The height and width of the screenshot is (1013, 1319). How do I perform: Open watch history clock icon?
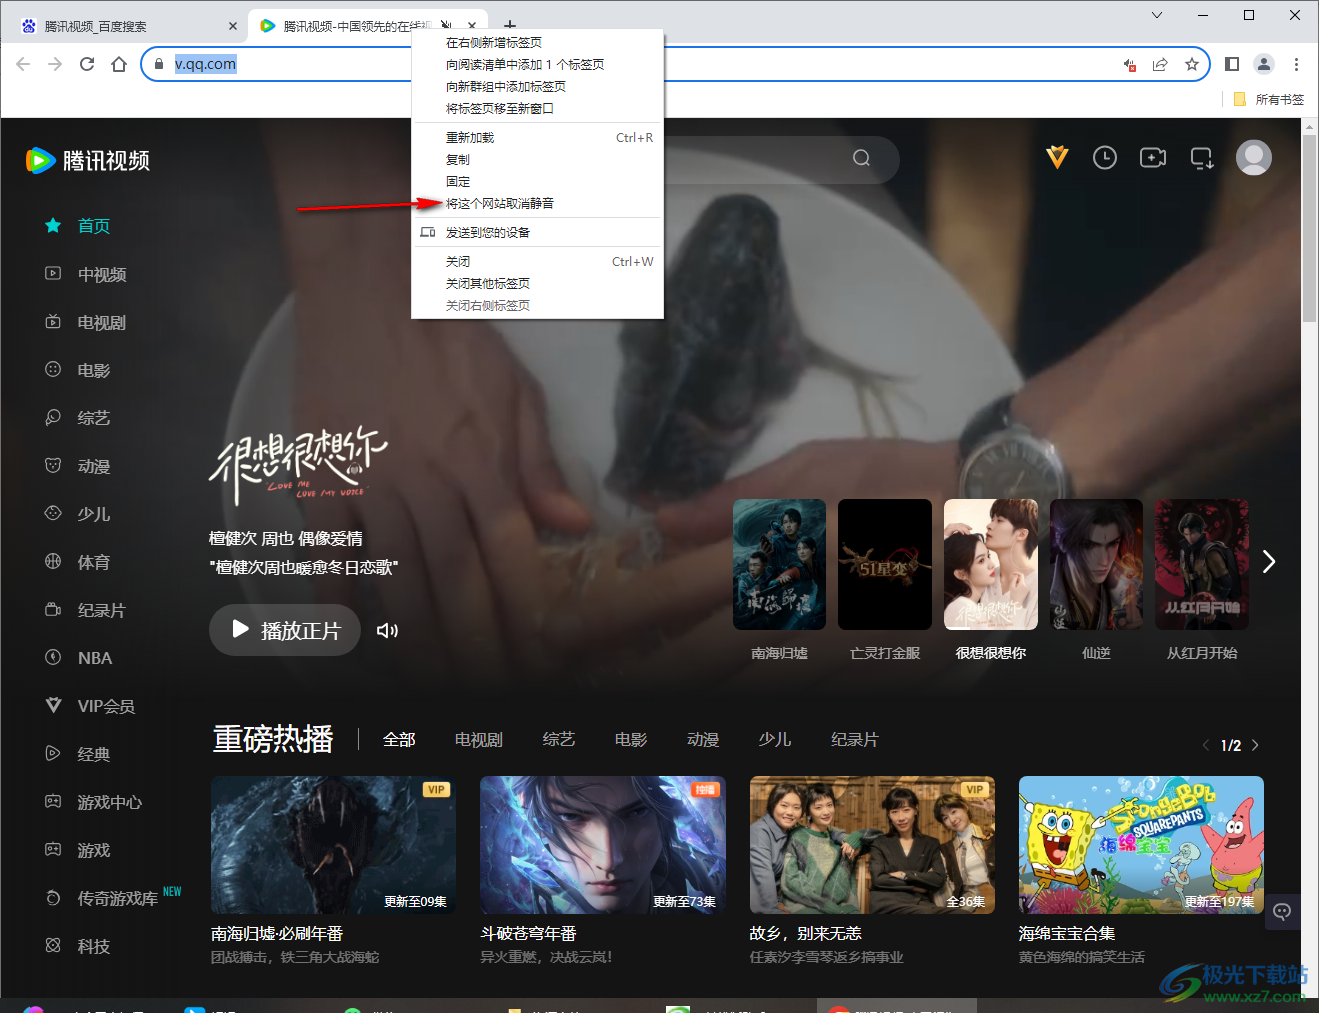[1105, 157]
